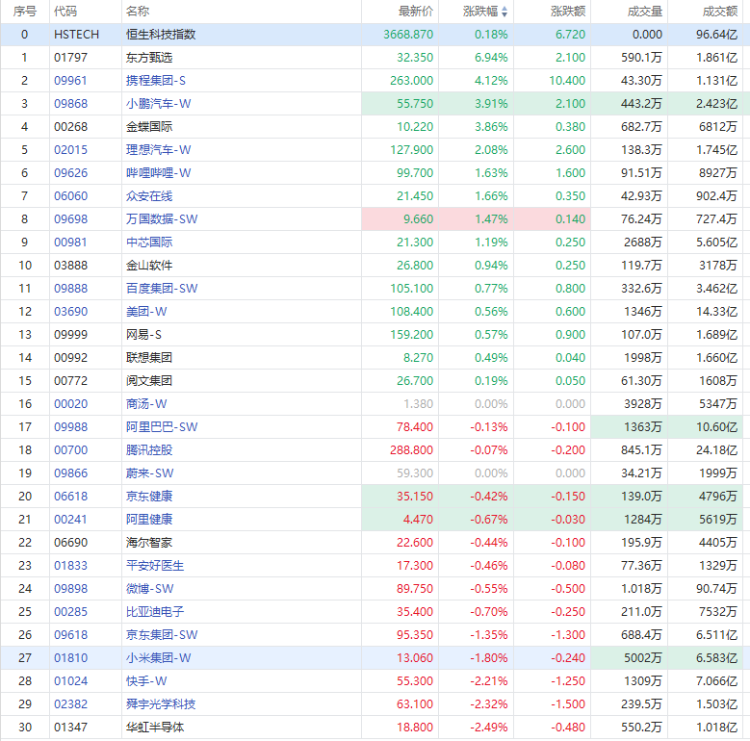Select 联想集团 stock name
The image size is (750, 741).
(x=149, y=357)
